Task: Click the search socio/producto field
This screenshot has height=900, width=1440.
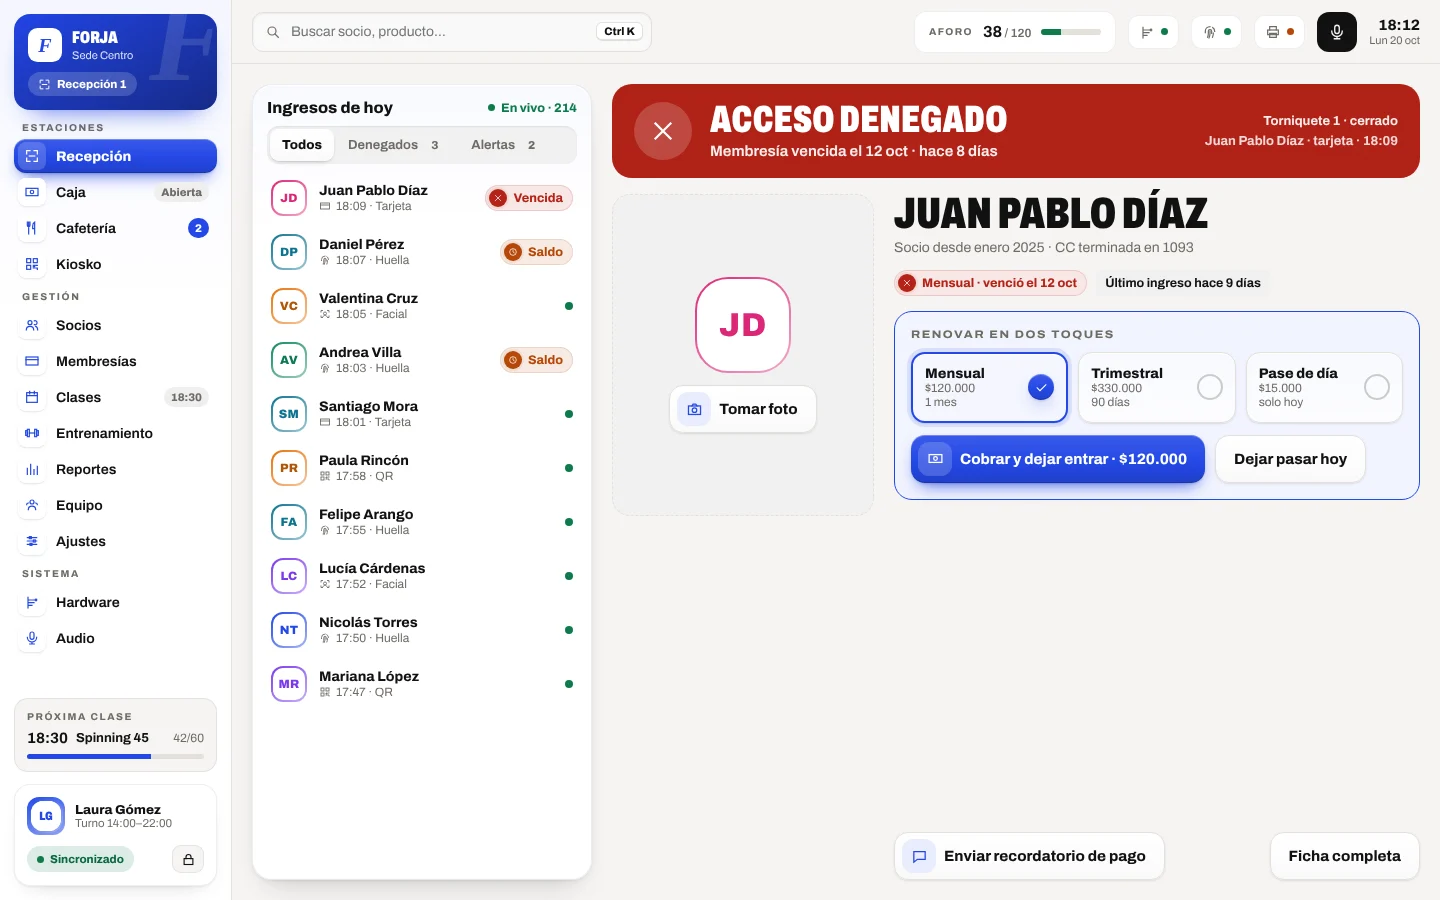Action: pos(452,32)
